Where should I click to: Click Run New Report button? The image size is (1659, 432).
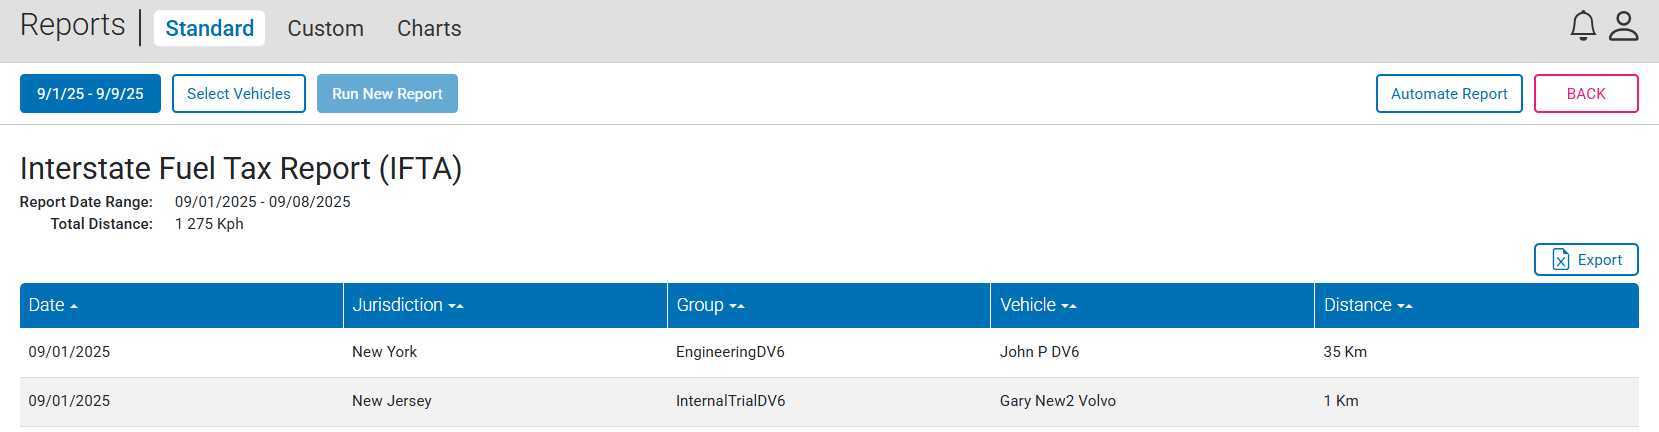tap(387, 94)
